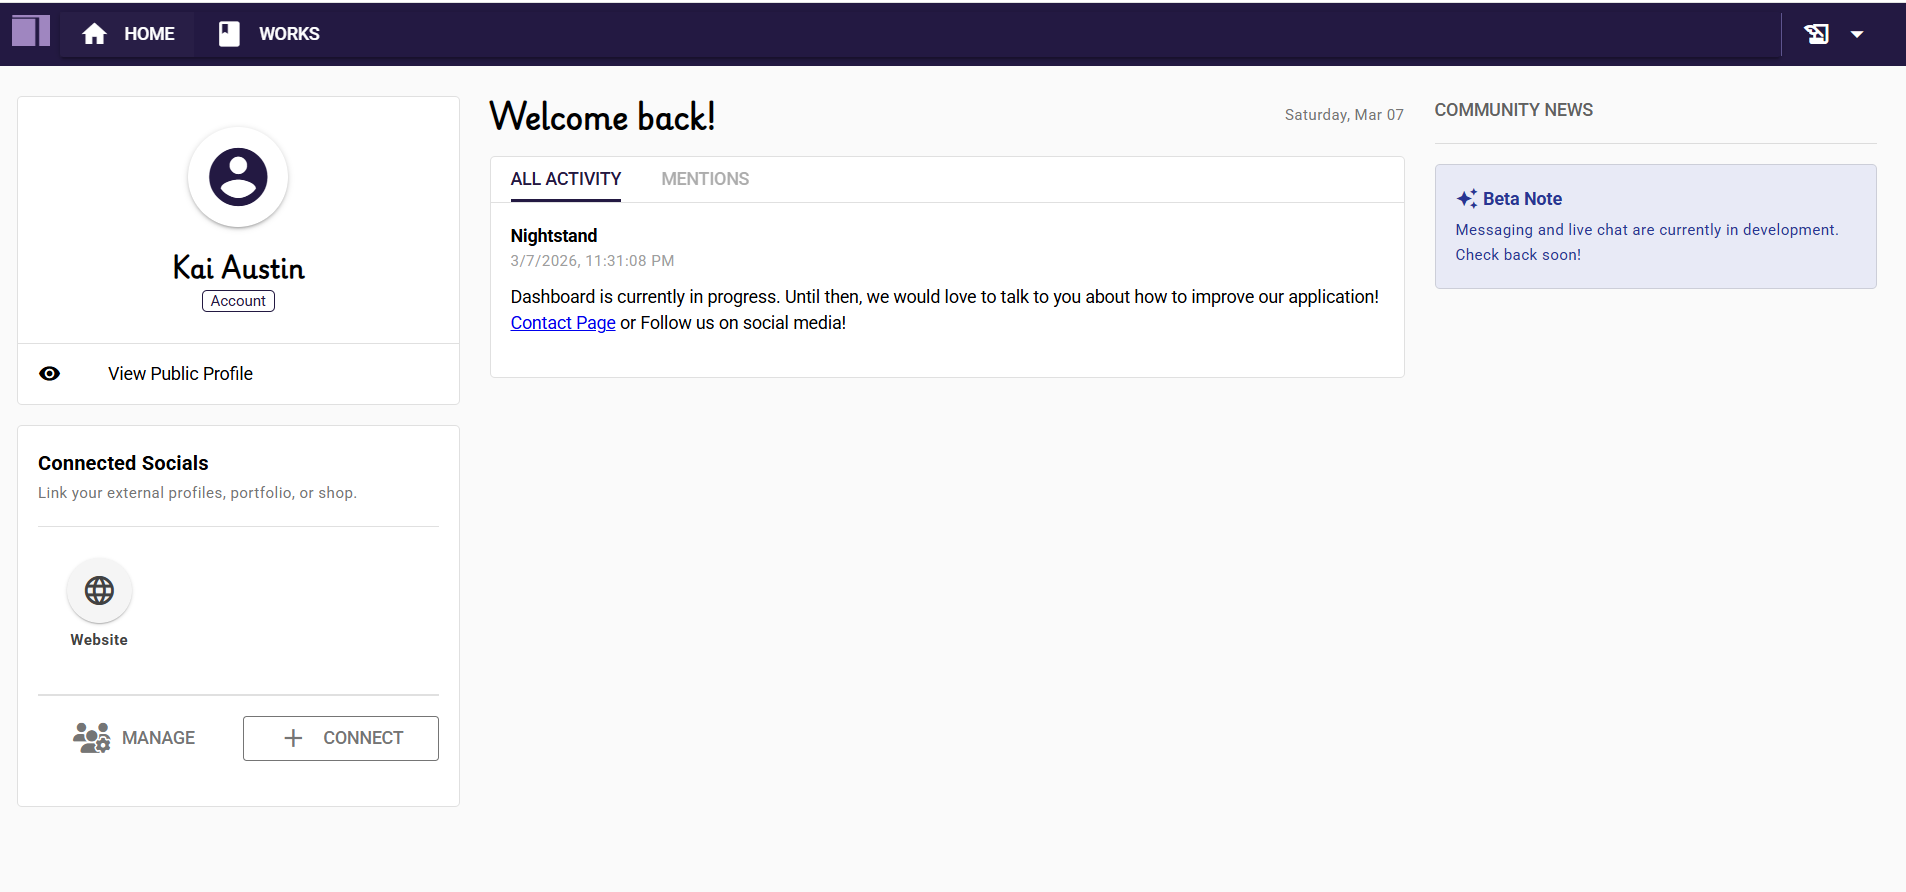Click the purple Nightstand logo
1906x892 pixels.
[31, 32]
